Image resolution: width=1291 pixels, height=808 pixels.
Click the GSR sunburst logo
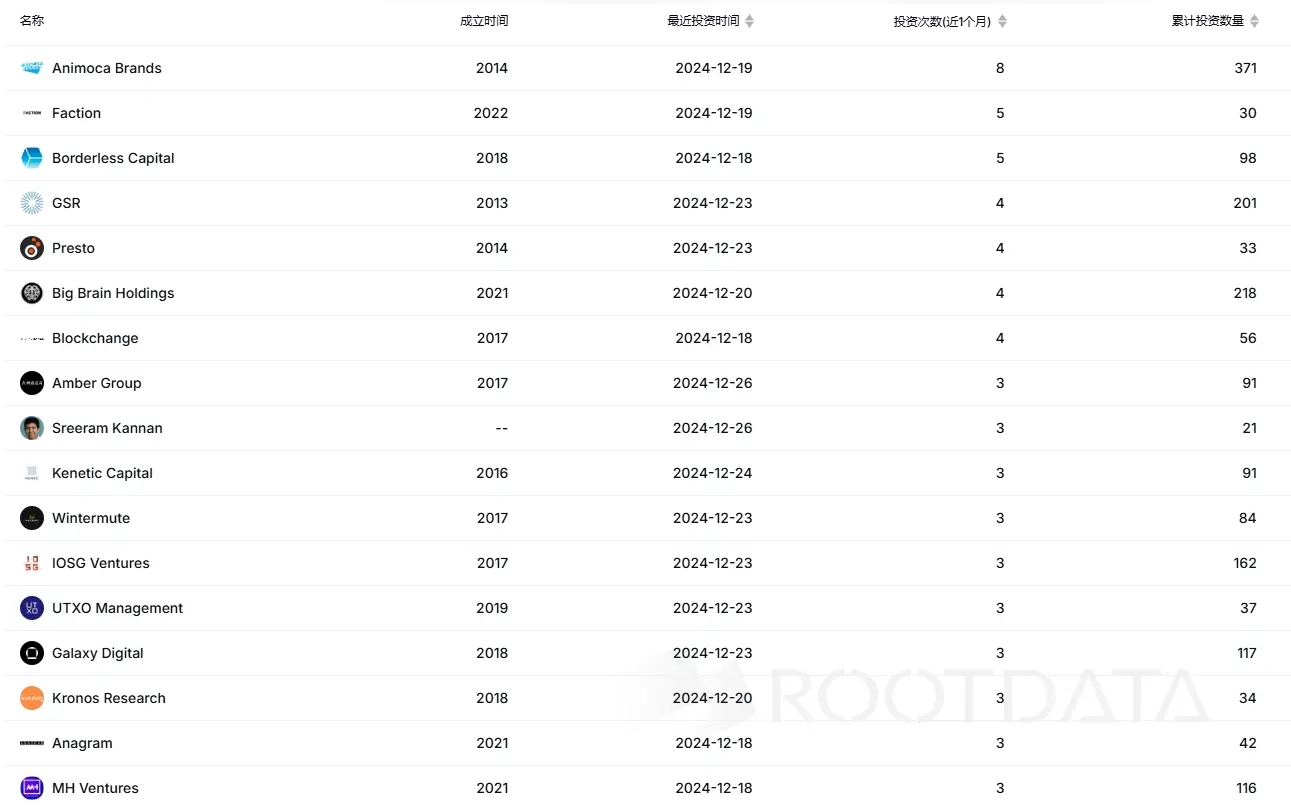pyautogui.click(x=32, y=203)
